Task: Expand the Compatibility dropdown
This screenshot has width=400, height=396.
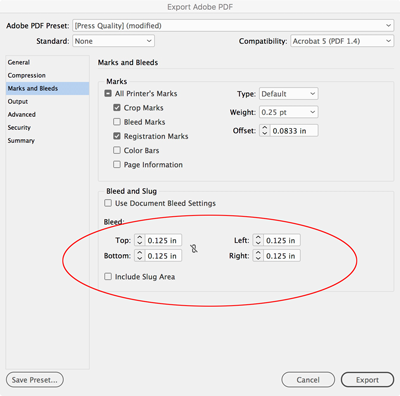Action: point(342,41)
